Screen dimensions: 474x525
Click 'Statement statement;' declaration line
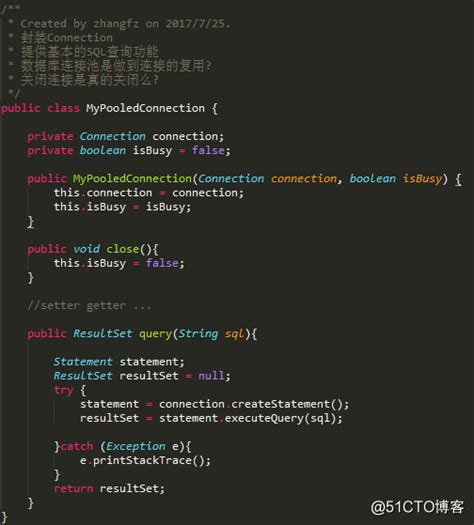pos(119,362)
